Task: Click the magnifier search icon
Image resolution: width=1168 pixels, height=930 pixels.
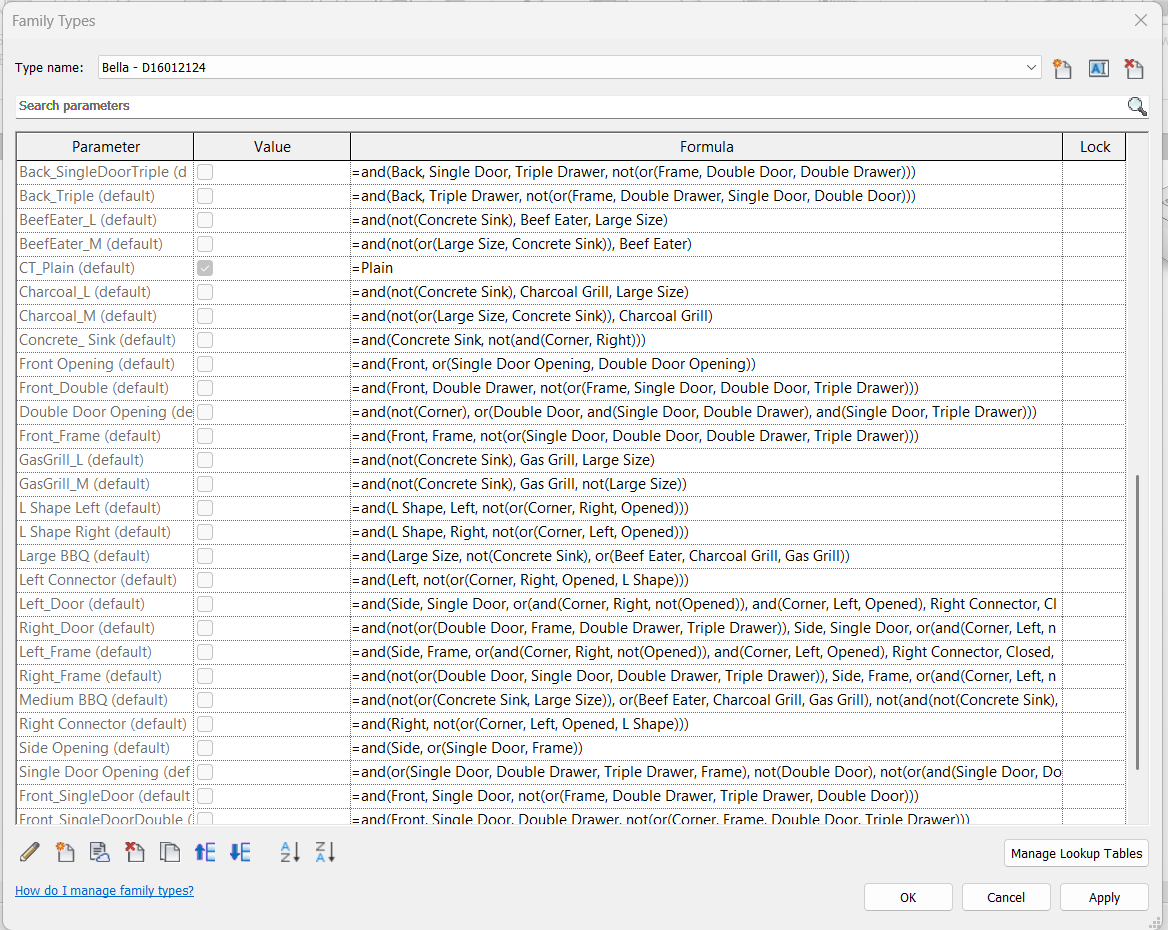Action: coord(1137,106)
